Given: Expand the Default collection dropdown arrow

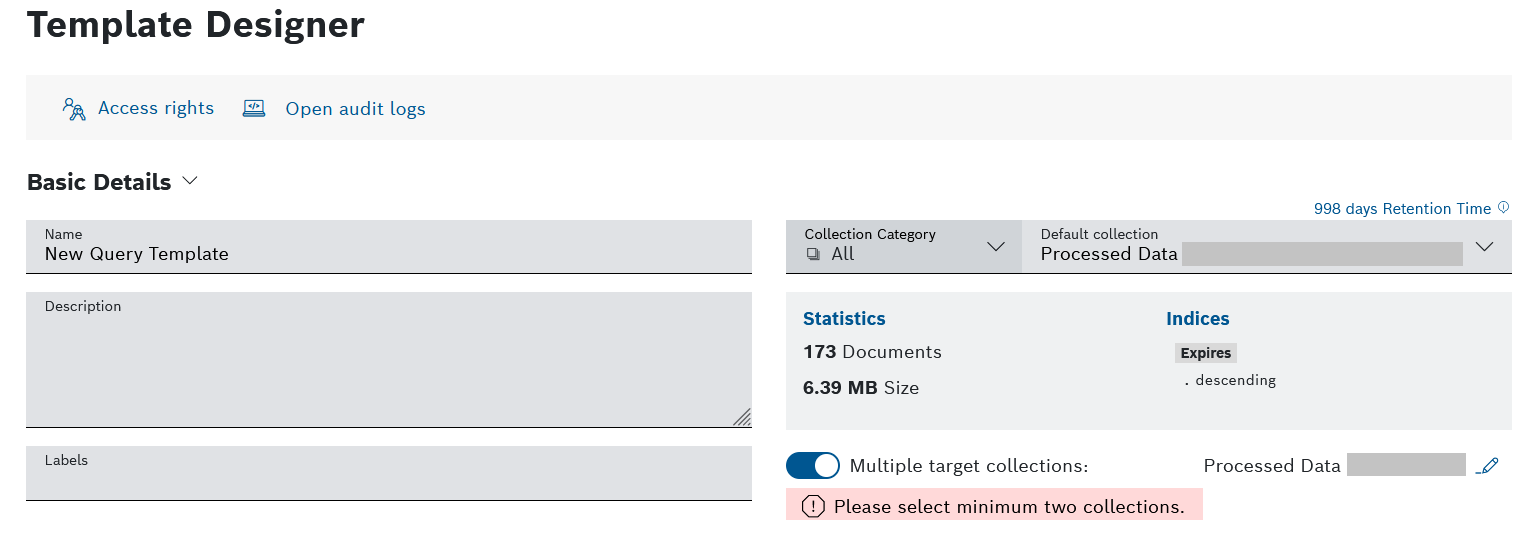Looking at the screenshot, I should point(1485,247).
